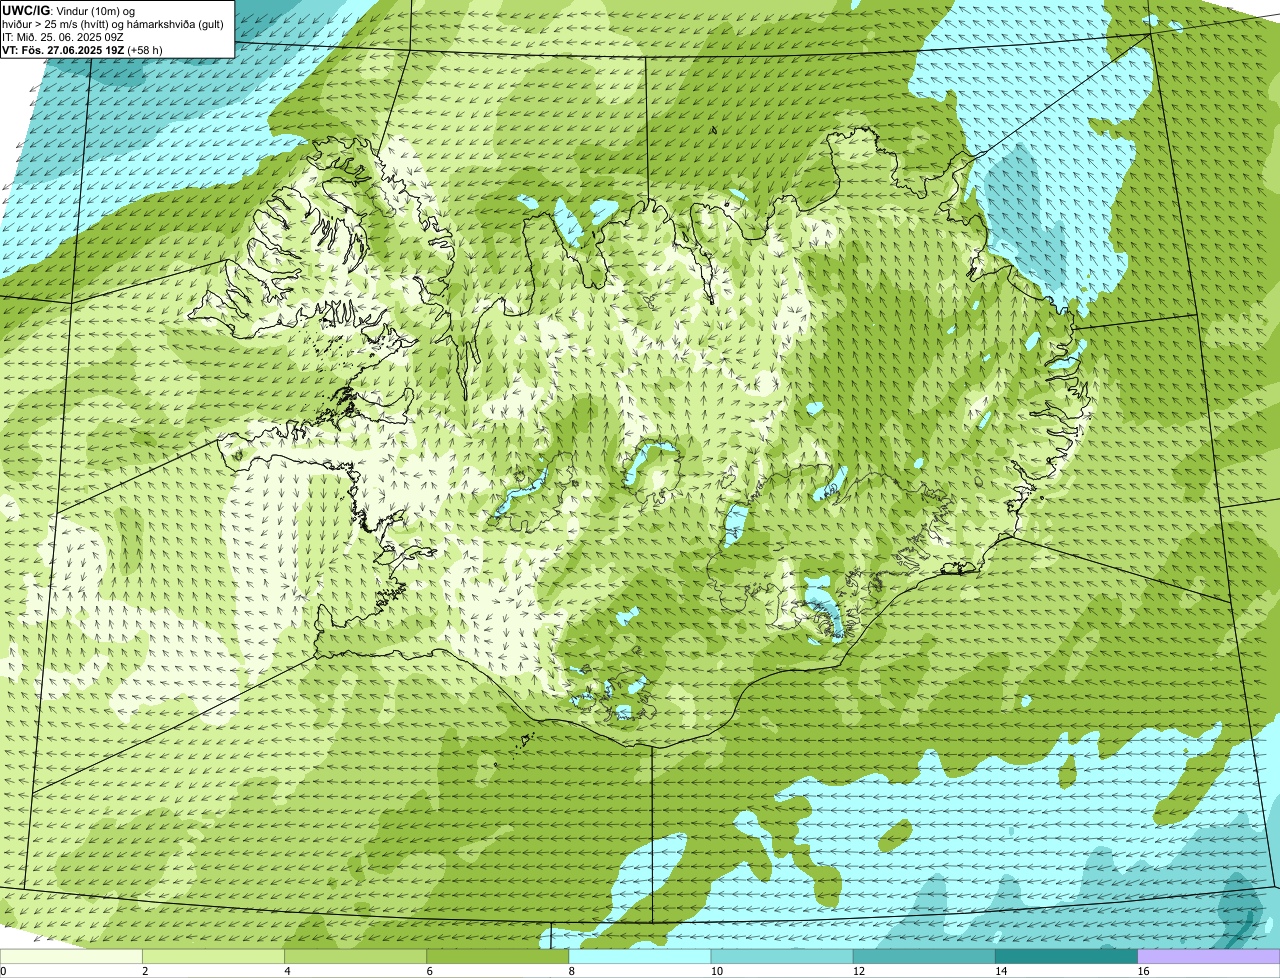
Task: Click the 'VT: Fös. 27.06.2025 19Z (+58 h)' line
Action: 82,50
